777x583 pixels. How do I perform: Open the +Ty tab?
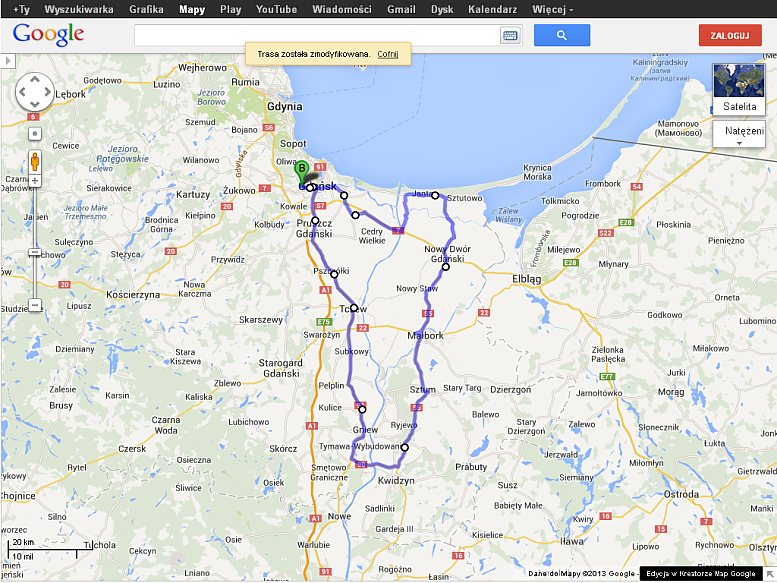coord(21,9)
